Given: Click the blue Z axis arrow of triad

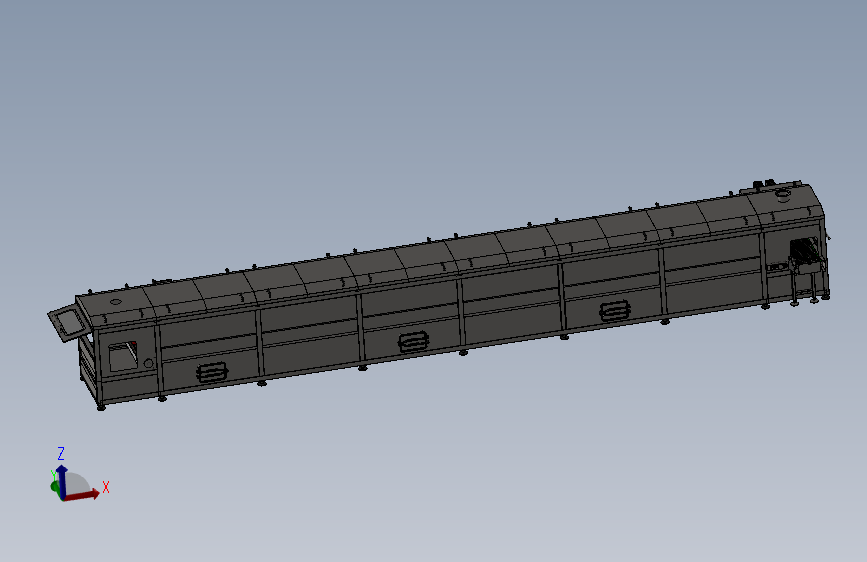Looking at the screenshot, I should click(x=62, y=481).
